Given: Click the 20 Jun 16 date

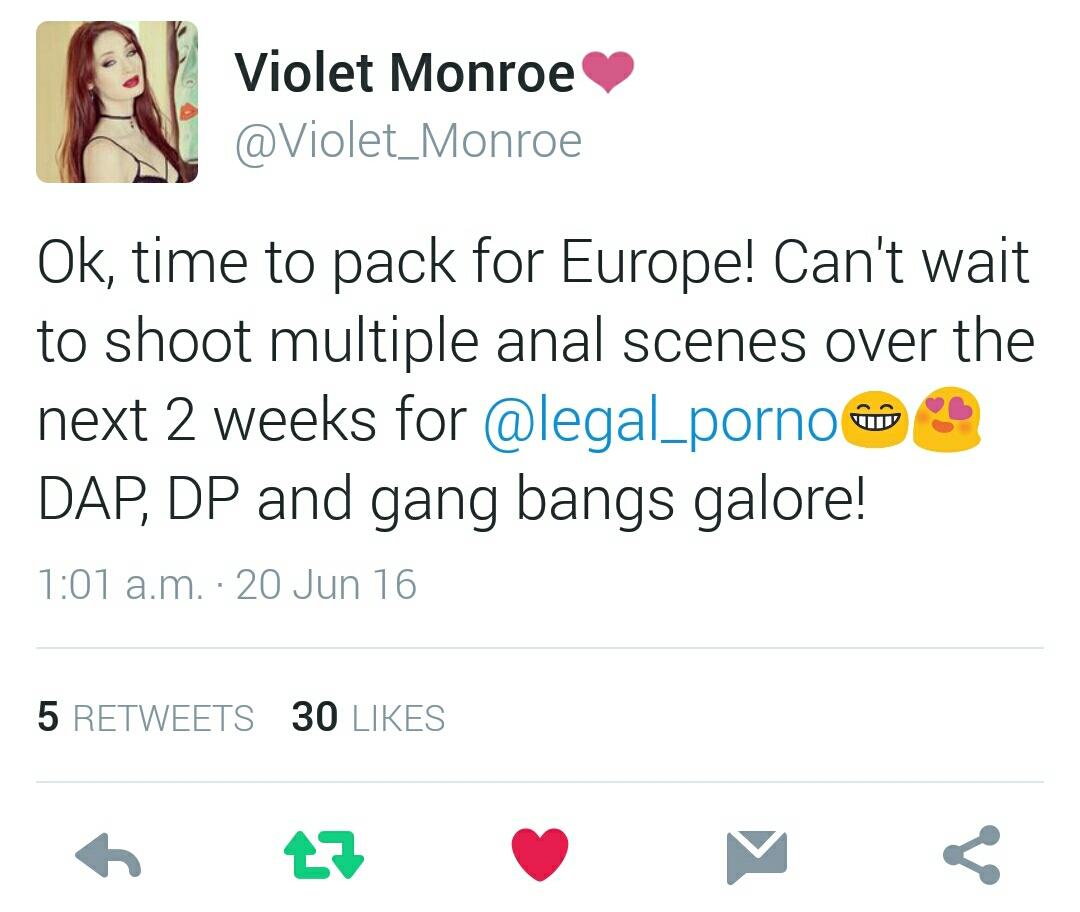Looking at the screenshot, I should point(326,585).
